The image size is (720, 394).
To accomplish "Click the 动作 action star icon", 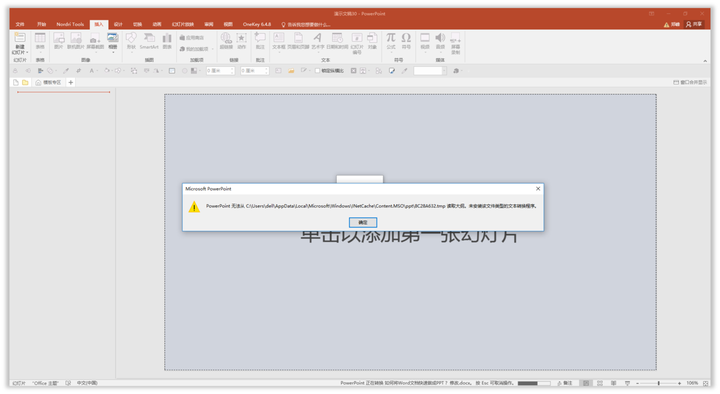I will [242, 41].
